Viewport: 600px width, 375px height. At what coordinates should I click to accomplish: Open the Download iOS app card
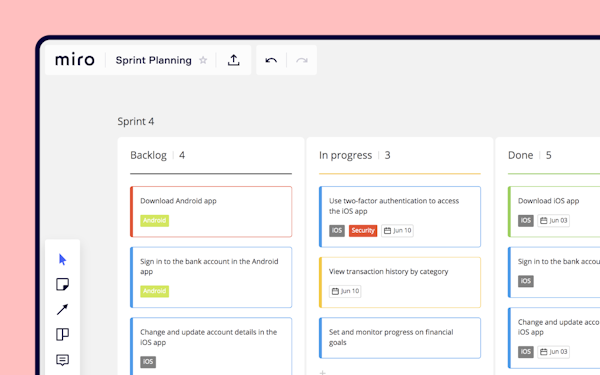tap(554, 212)
